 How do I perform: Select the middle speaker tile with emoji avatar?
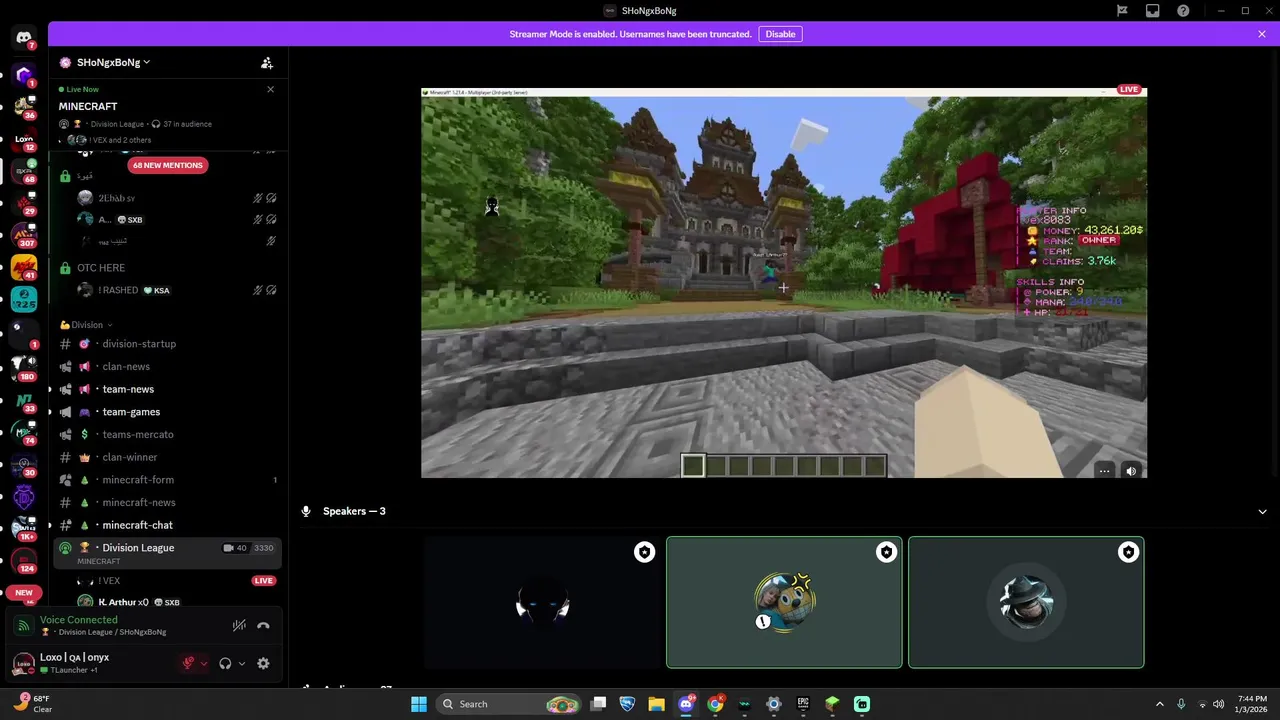[784, 602]
